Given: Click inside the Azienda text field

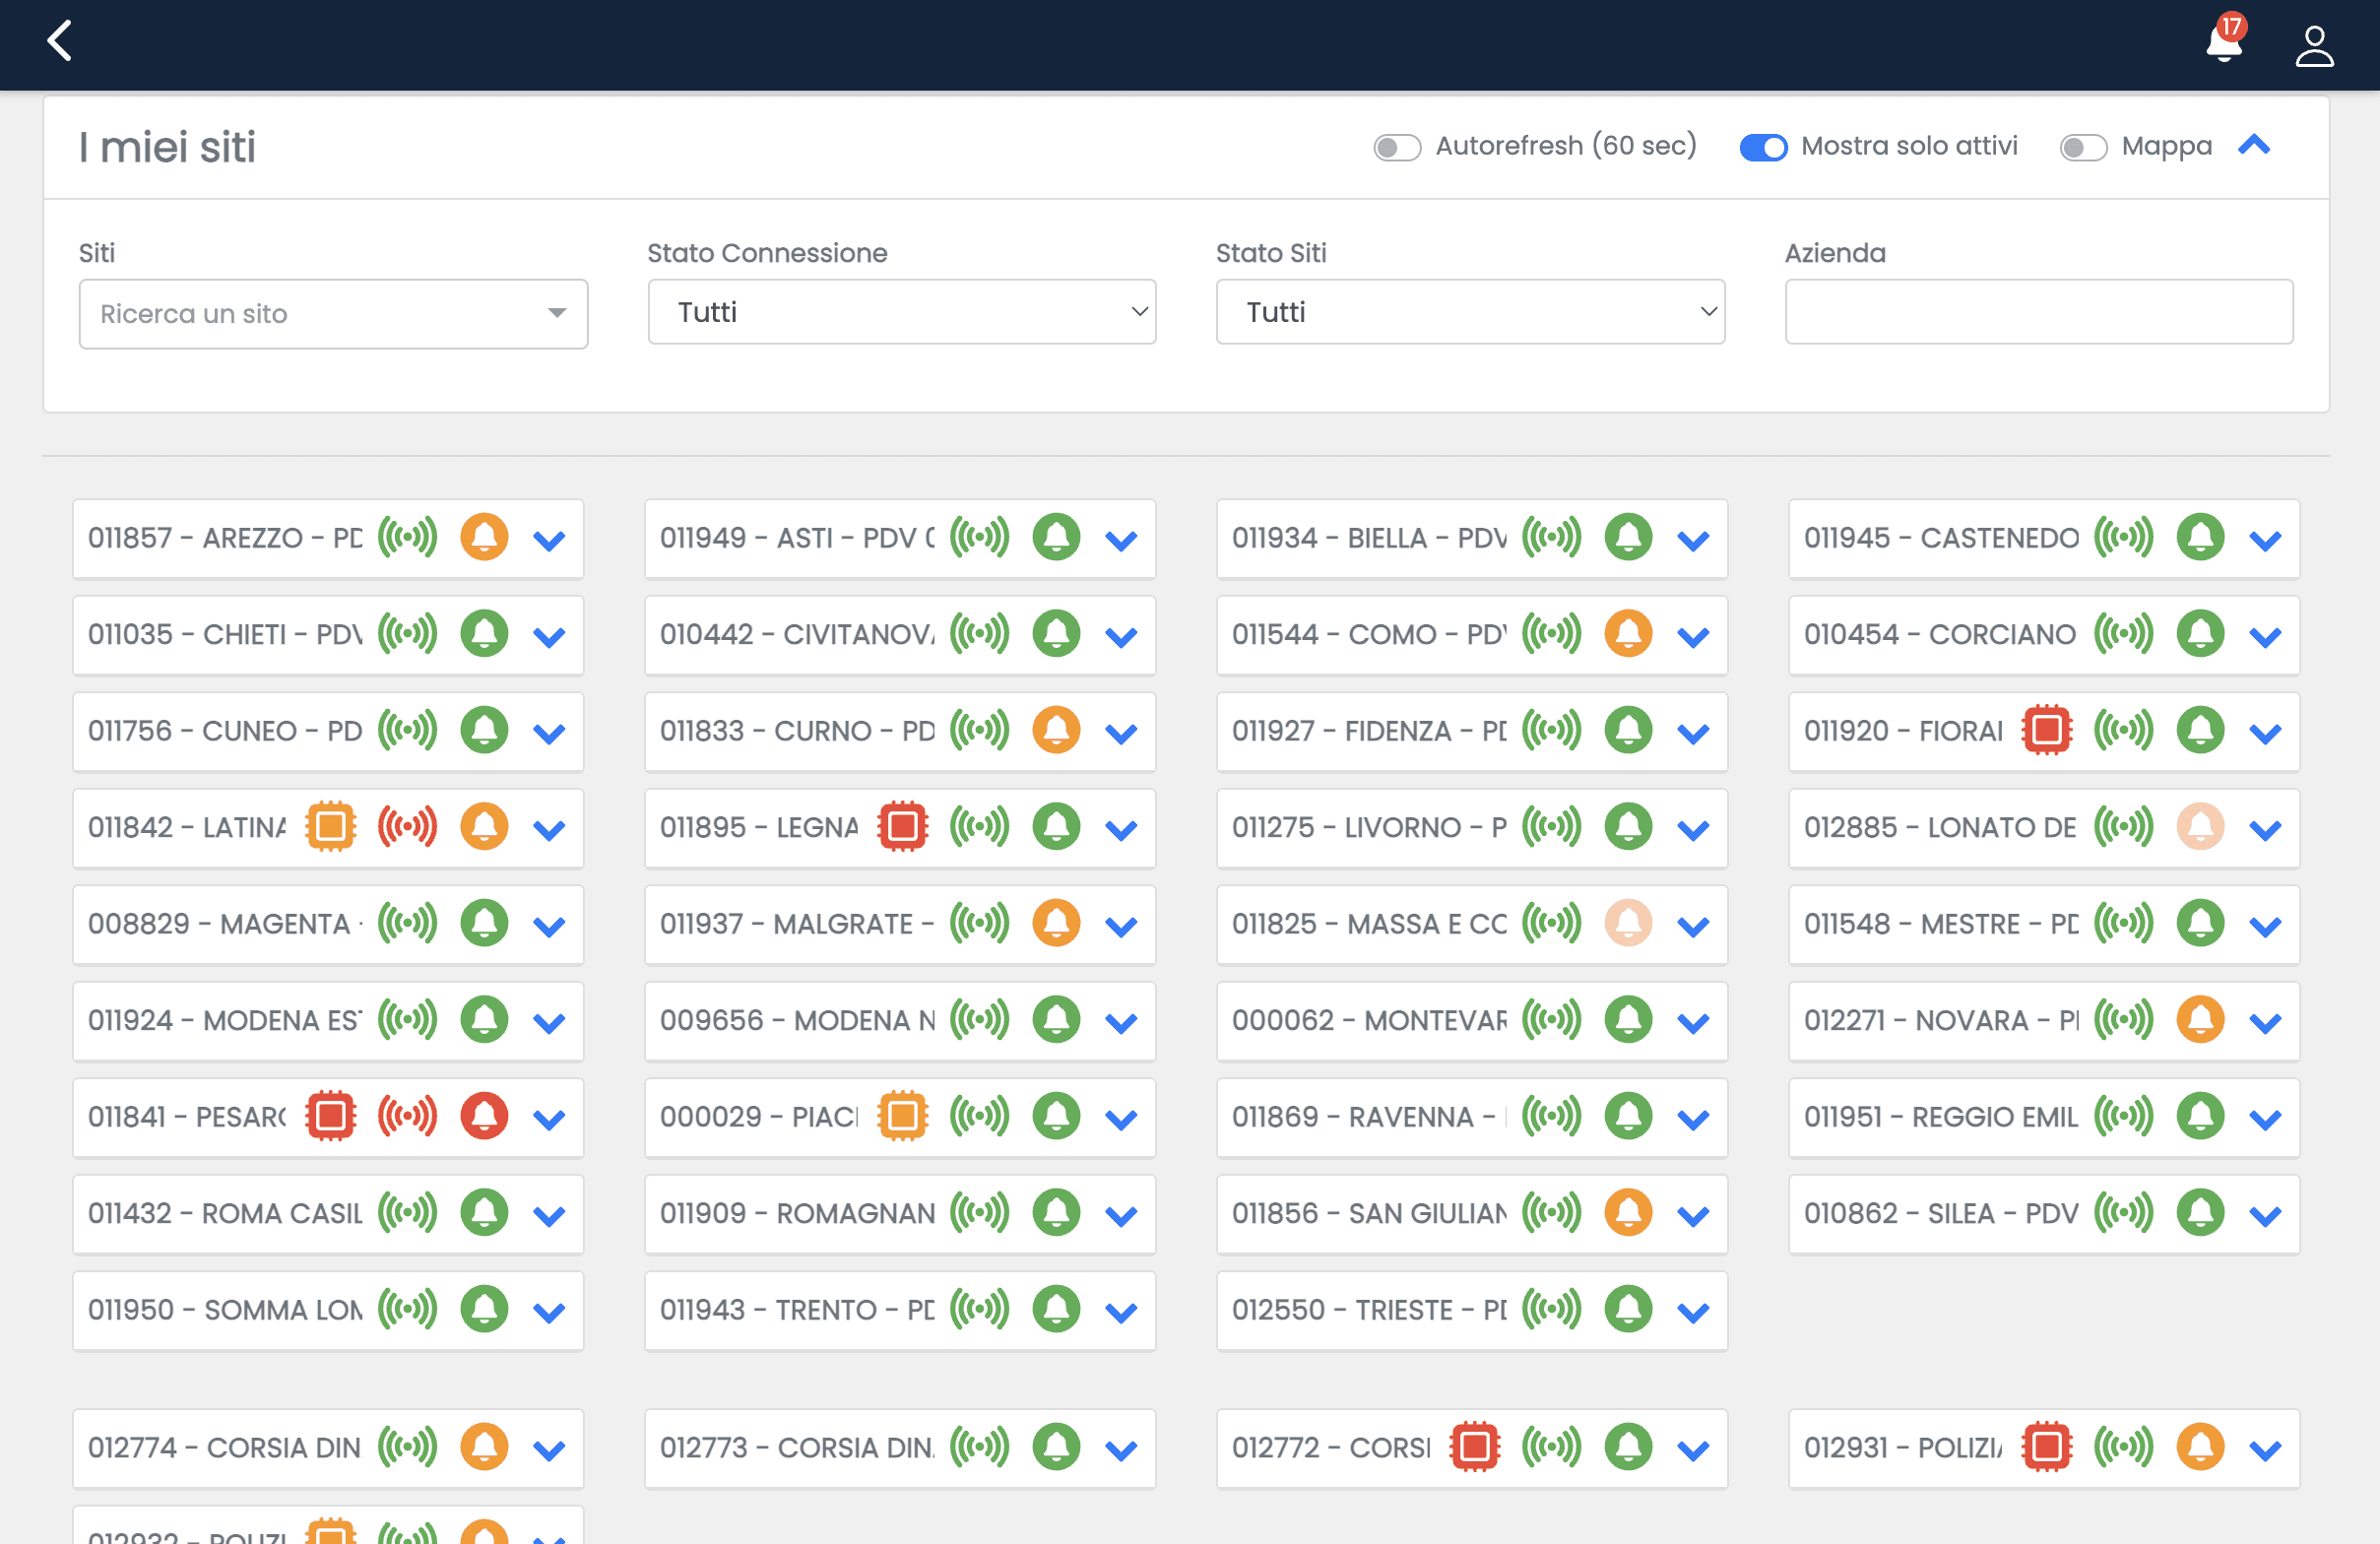Looking at the screenshot, I should pos(2039,312).
